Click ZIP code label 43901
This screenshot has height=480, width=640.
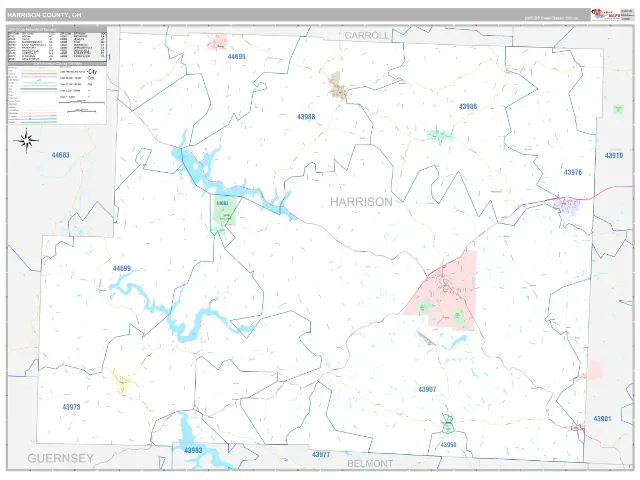pyautogui.click(x=602, y=419)
